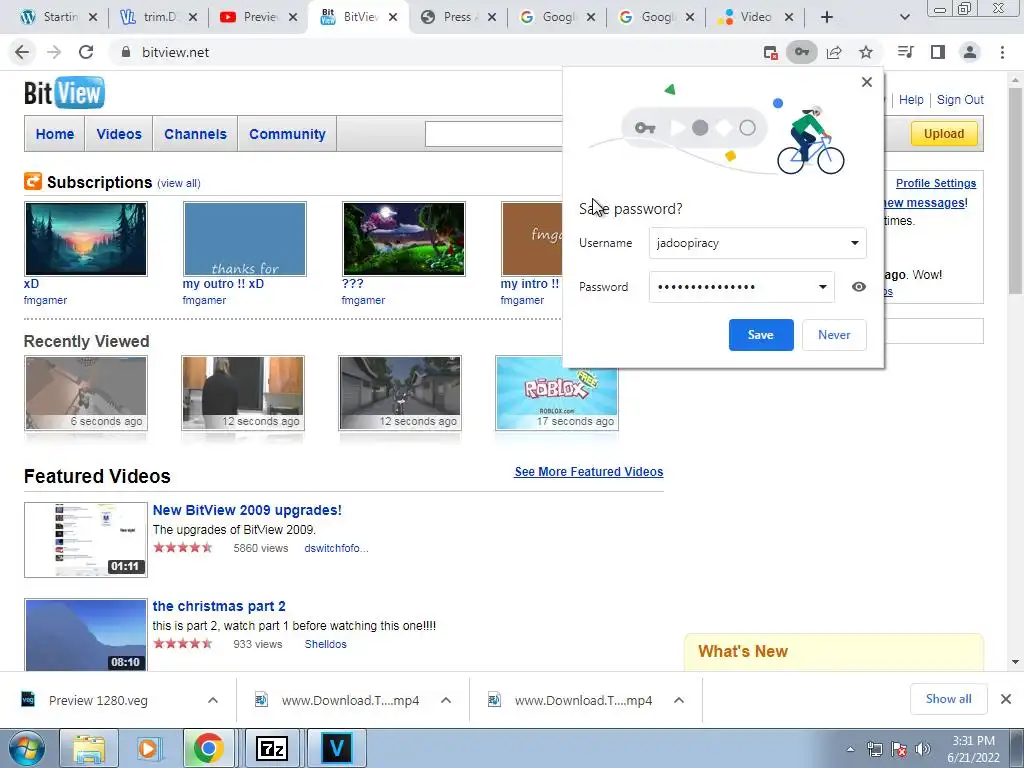This screenshot has width=1024, height=768.
Task: Close the Save password popup
Action: pyautogui.click(x=867, y=82)
